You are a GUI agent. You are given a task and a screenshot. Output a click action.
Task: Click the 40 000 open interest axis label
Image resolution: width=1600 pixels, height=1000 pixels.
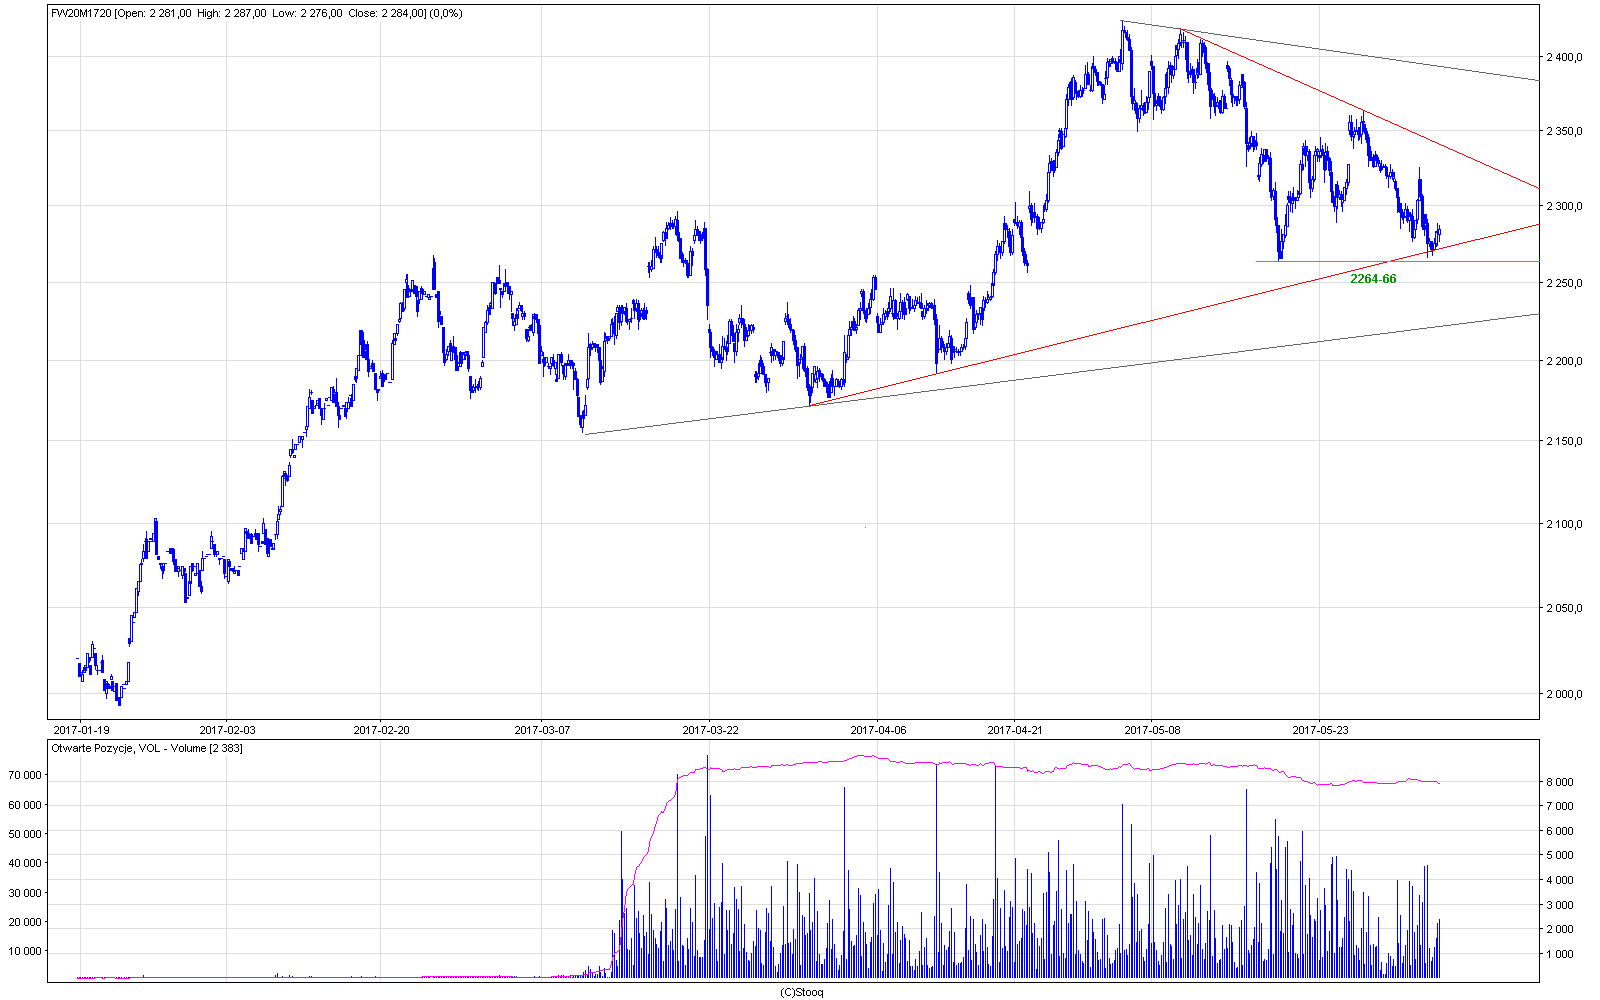tap(25, 863)
